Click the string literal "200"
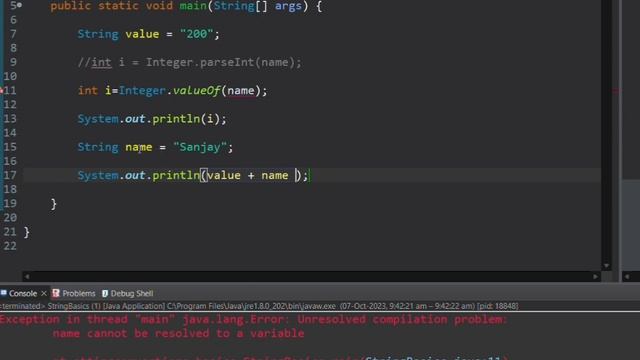 (196, 34)
